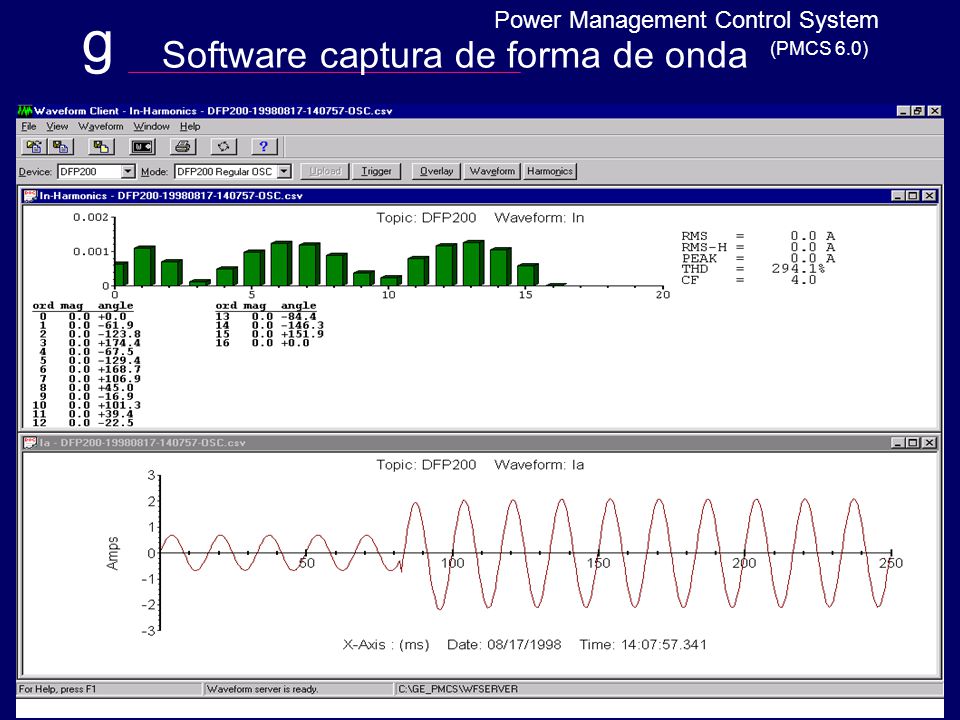Minimize the Waveform Client main window

coord(903,111)
